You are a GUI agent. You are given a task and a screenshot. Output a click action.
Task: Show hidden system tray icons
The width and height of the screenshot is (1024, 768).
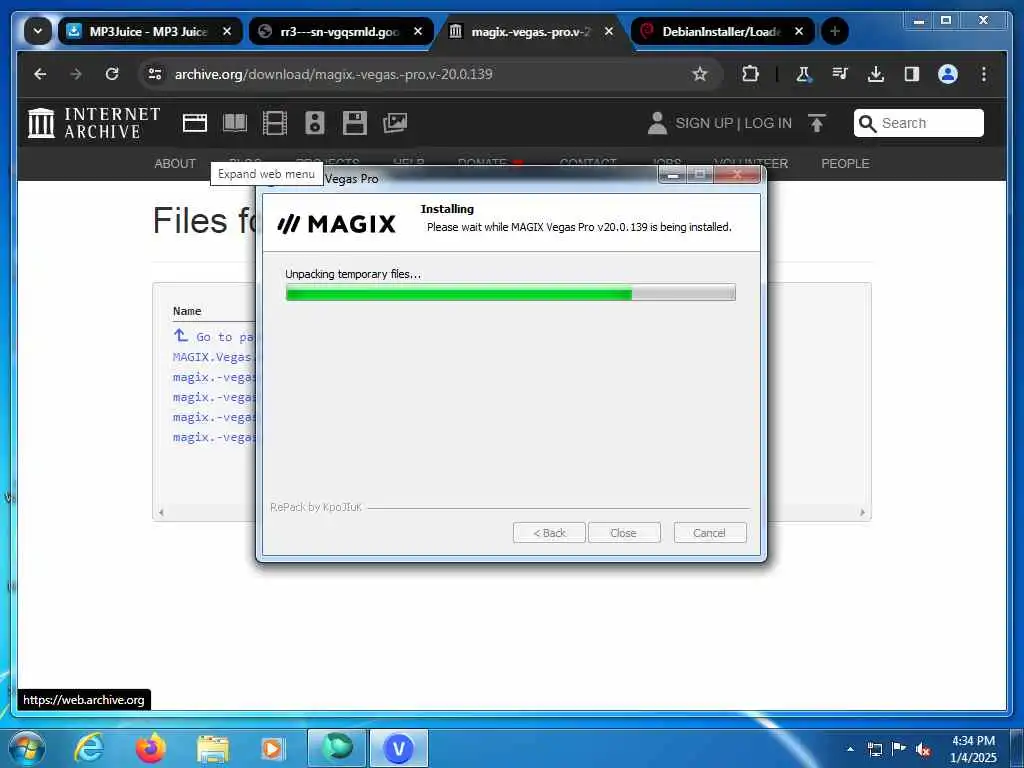tap(850, 749)
